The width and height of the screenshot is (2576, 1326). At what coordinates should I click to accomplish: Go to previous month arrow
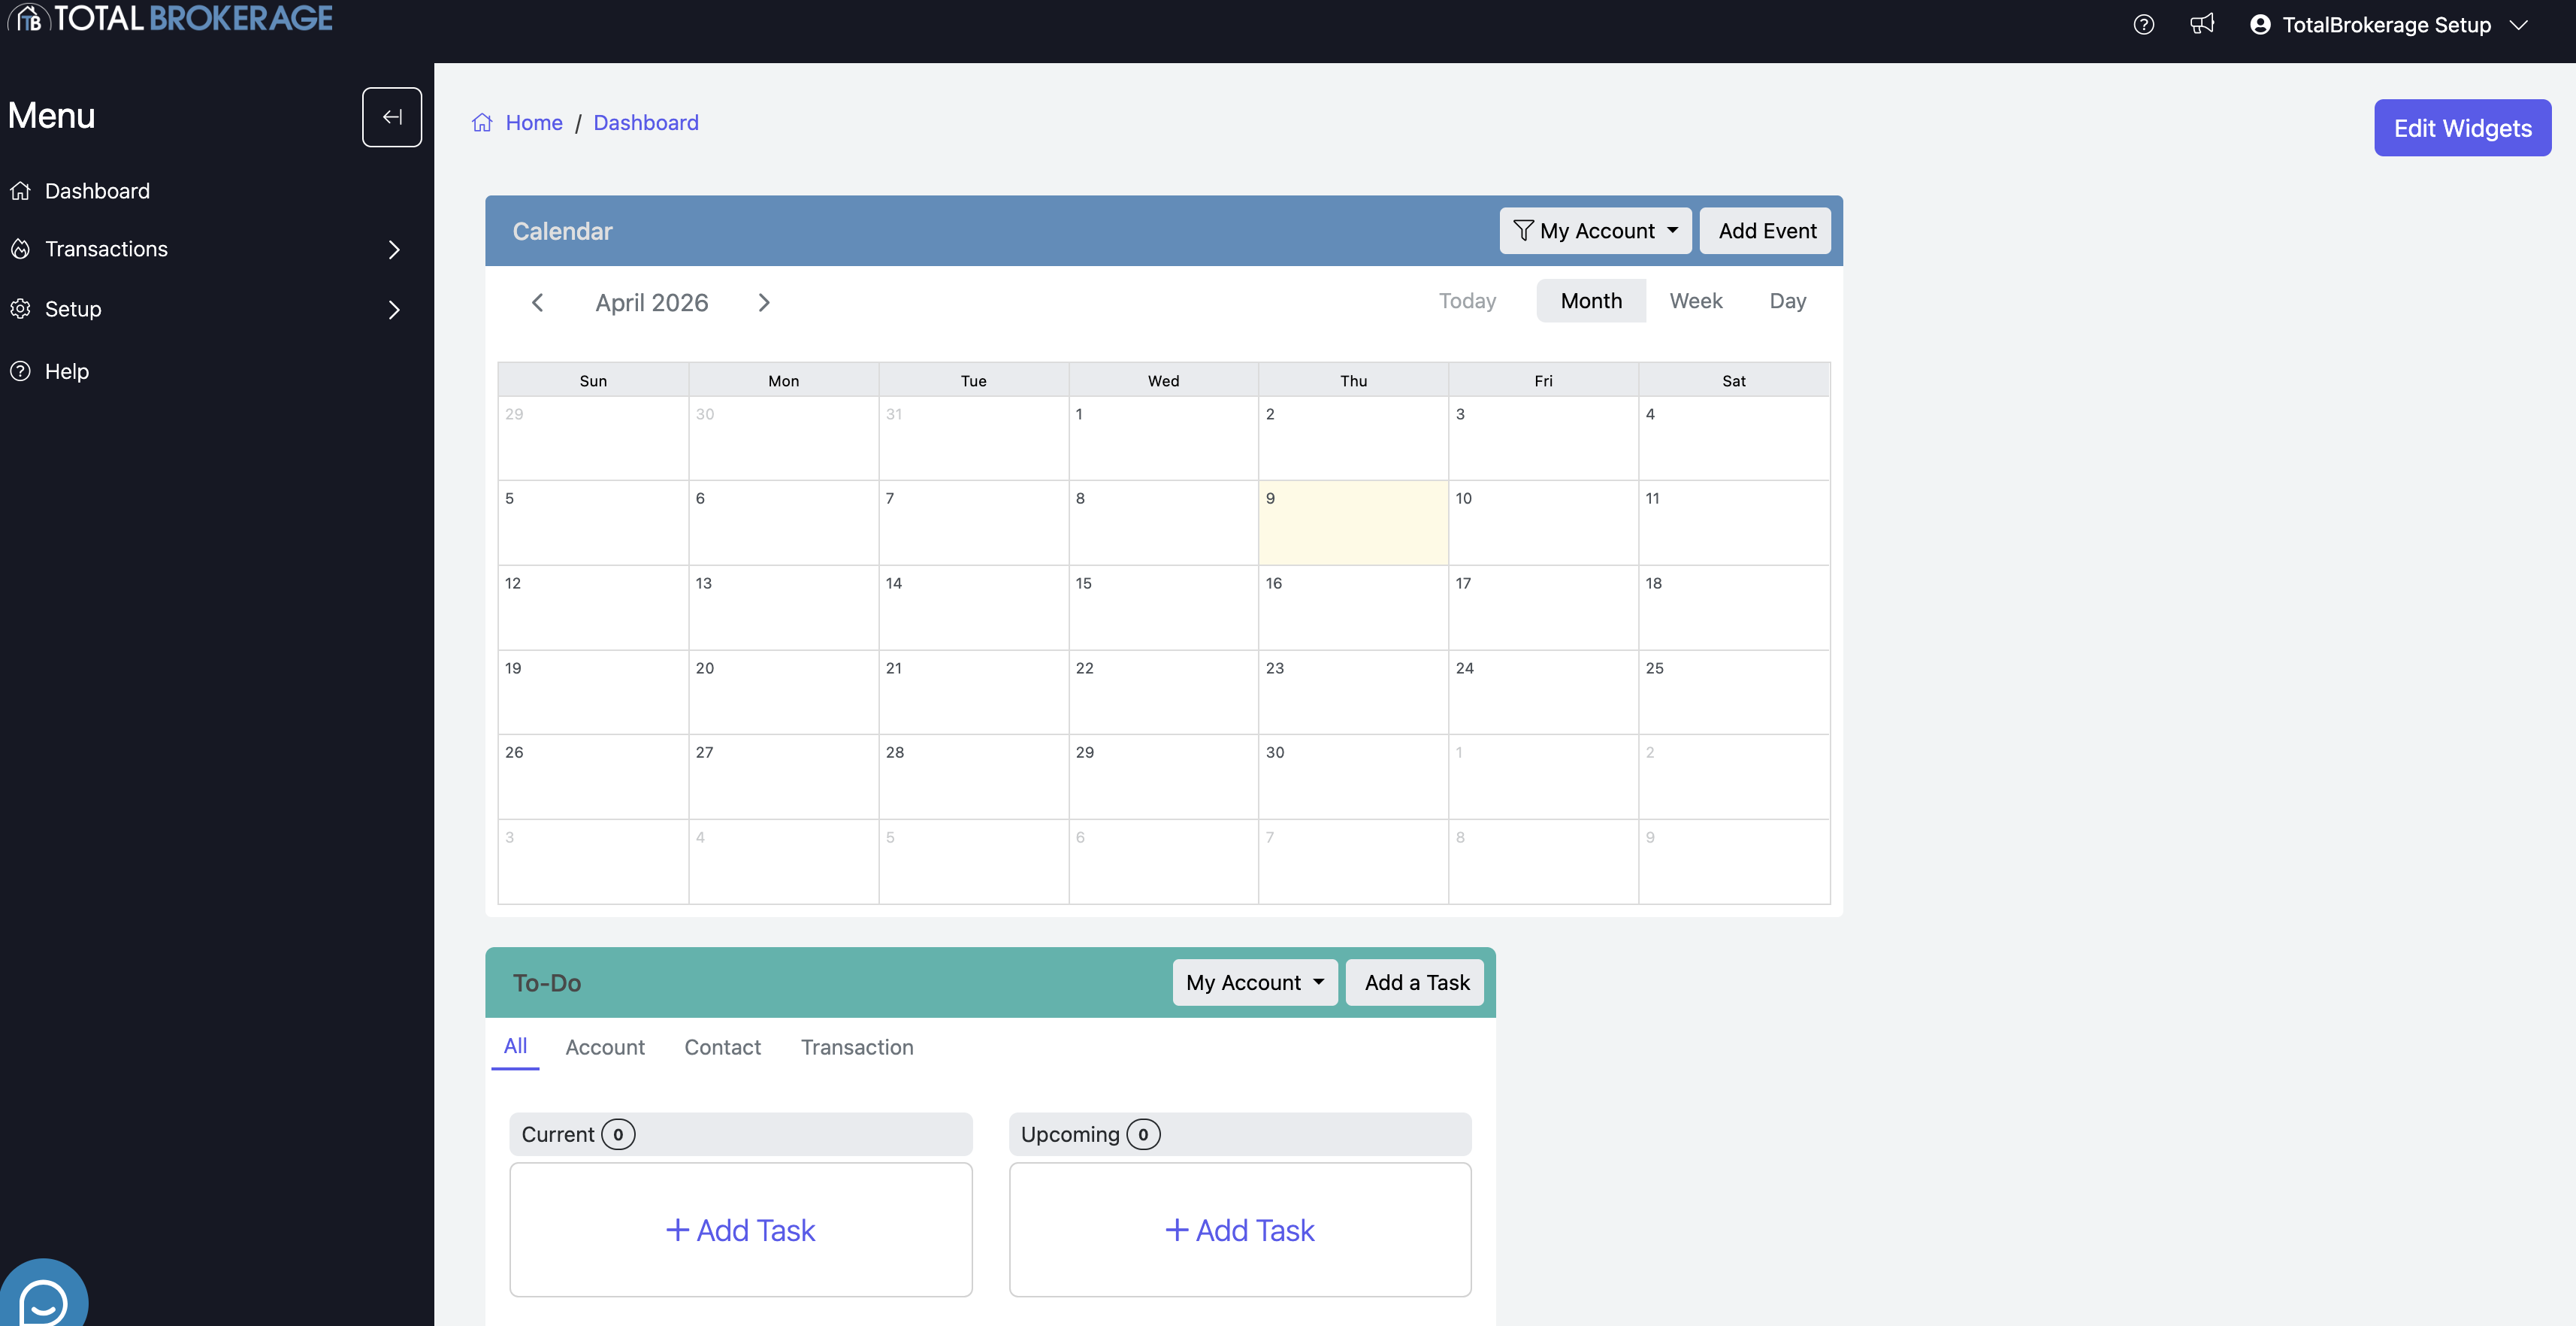pos(537,302)
